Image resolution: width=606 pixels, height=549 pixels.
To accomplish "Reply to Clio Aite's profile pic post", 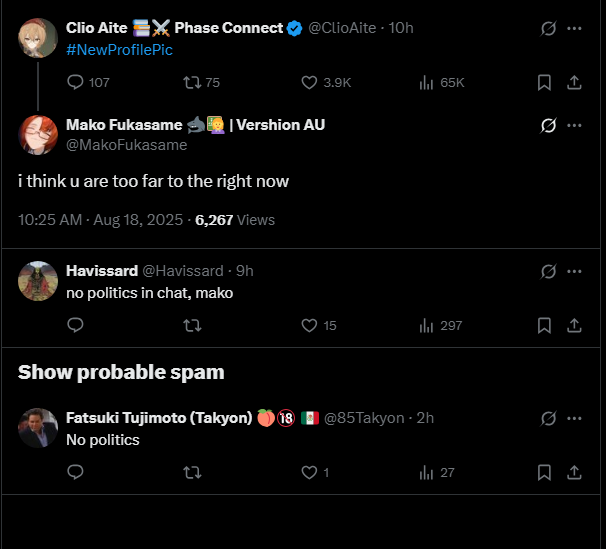I will (76, 82).
